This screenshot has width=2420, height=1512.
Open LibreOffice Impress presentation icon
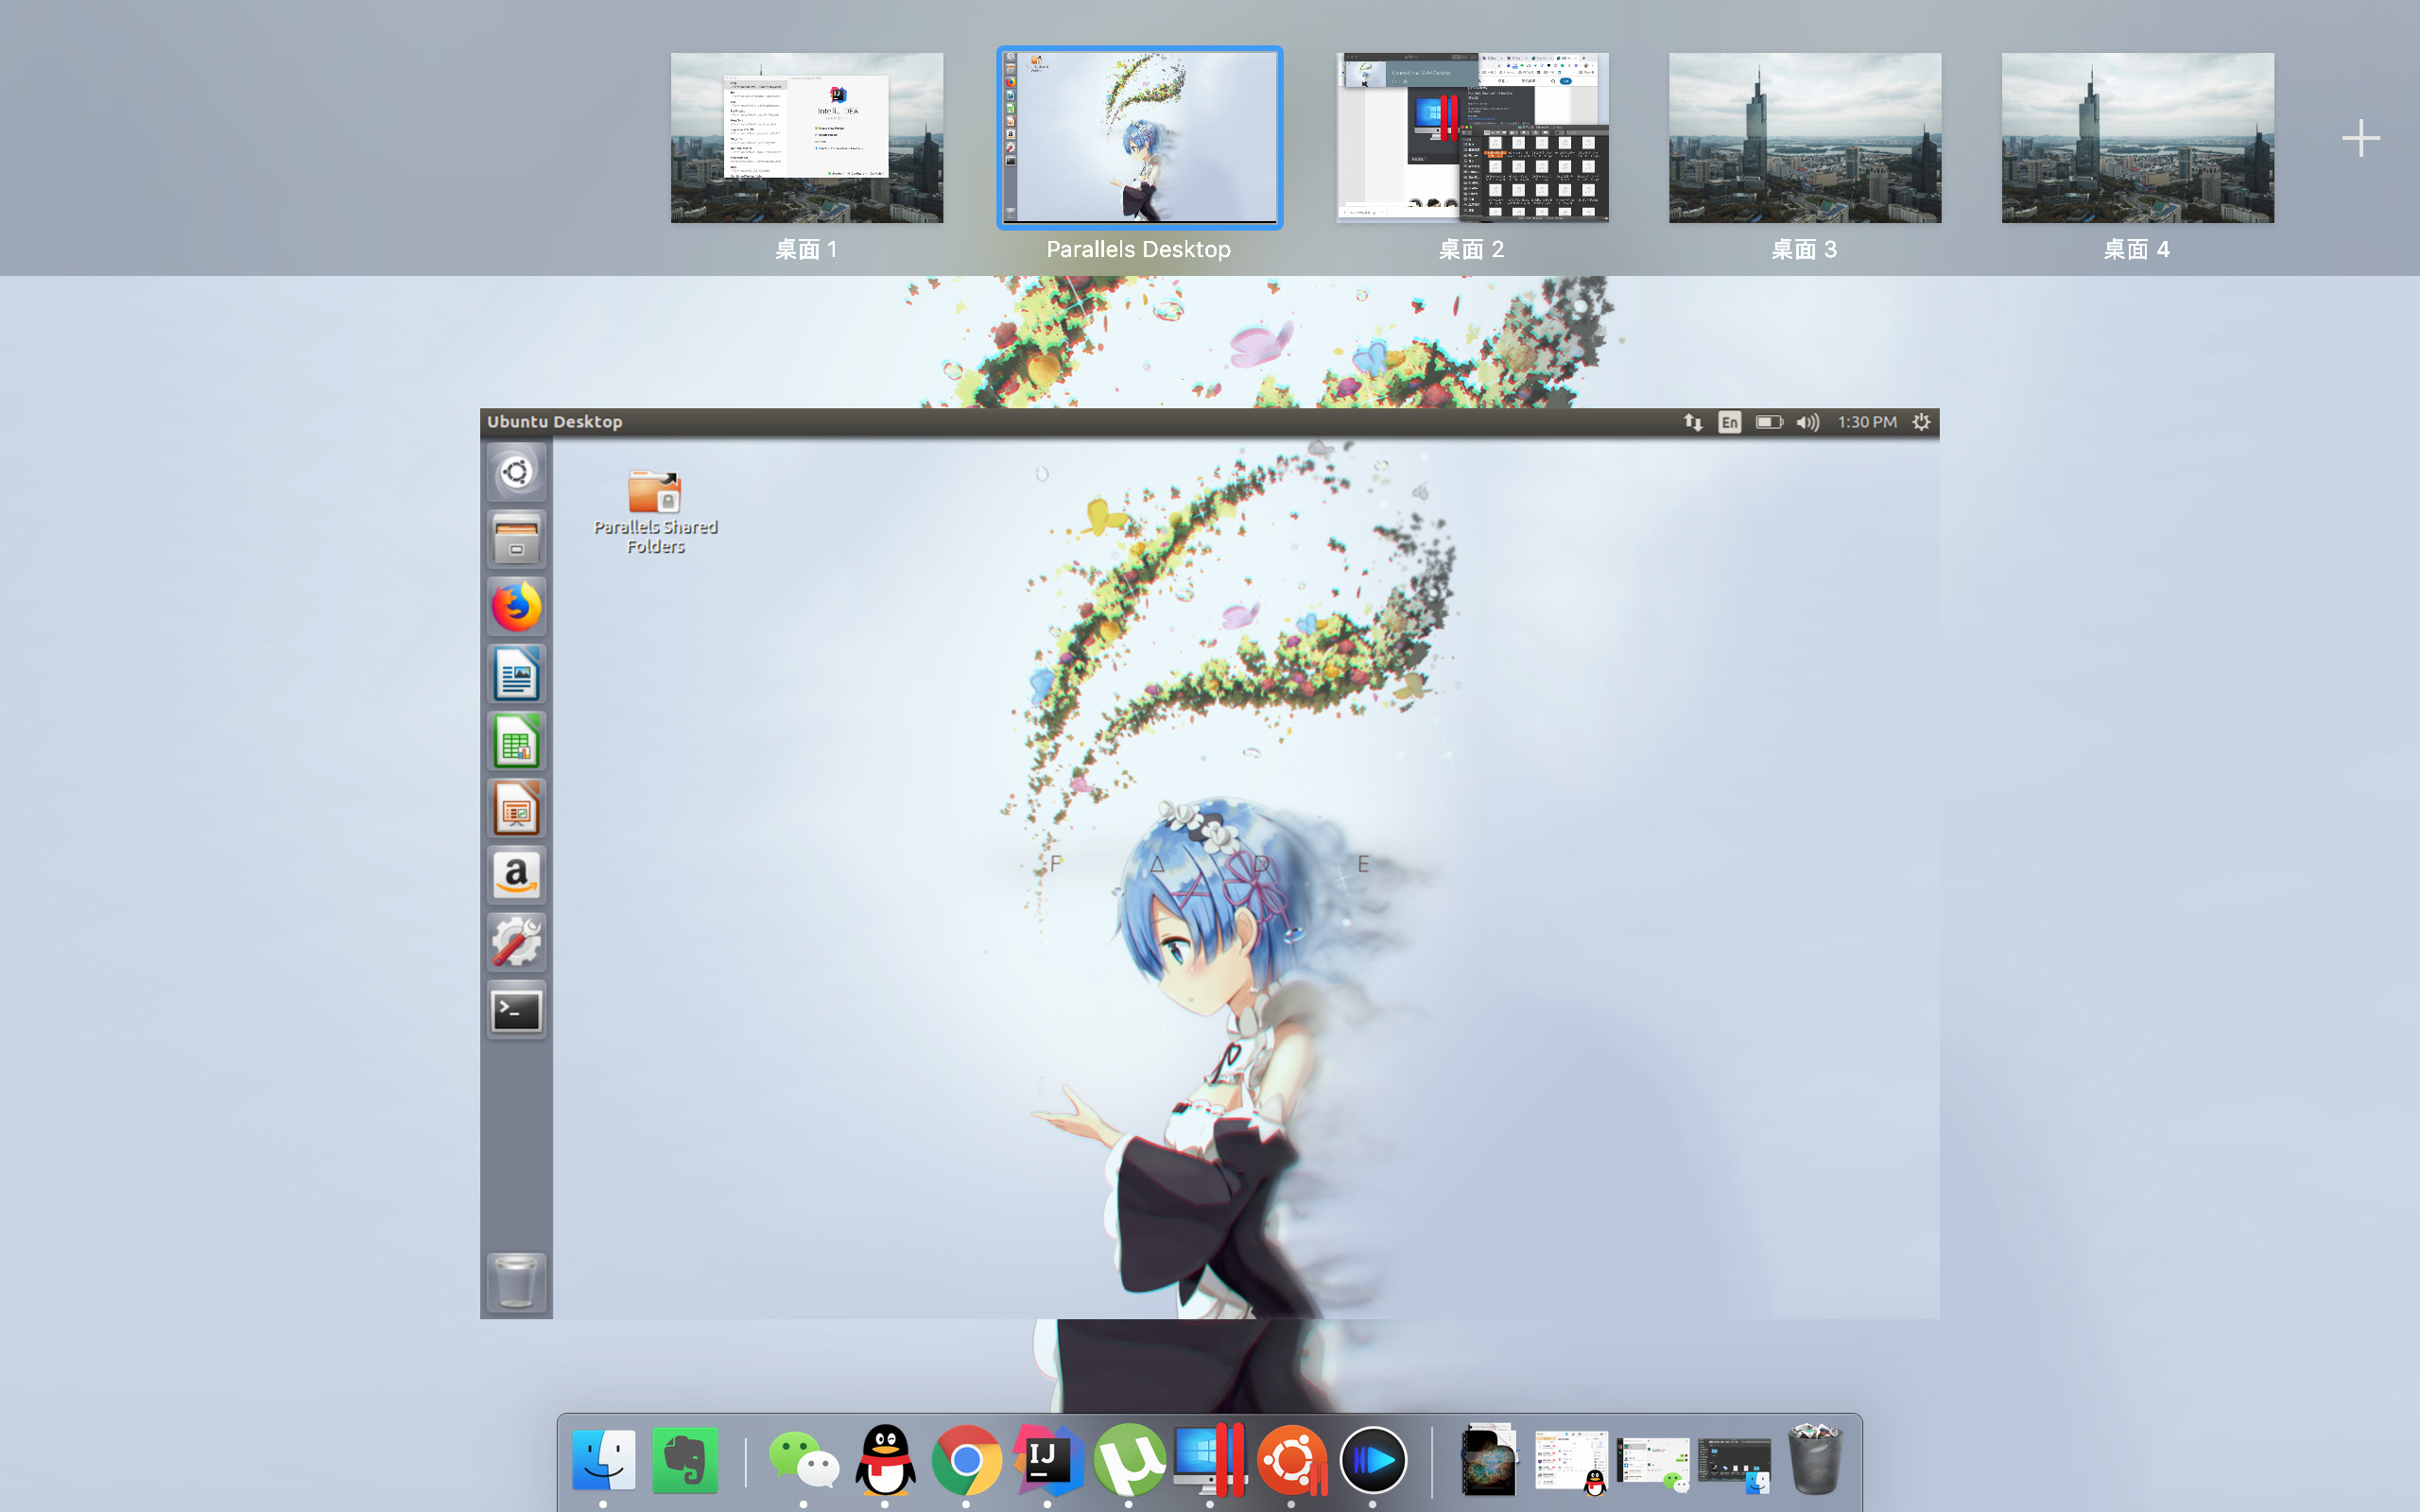point(516,808)
